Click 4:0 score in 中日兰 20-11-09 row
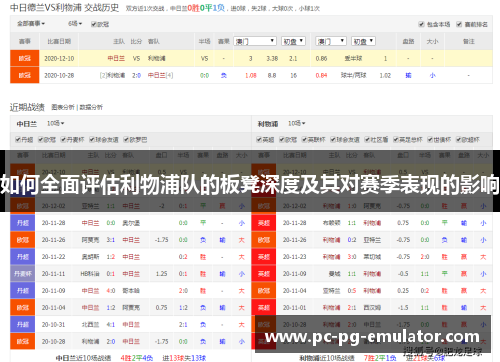The height and width of the screenshot is (362, 500). 111,291
